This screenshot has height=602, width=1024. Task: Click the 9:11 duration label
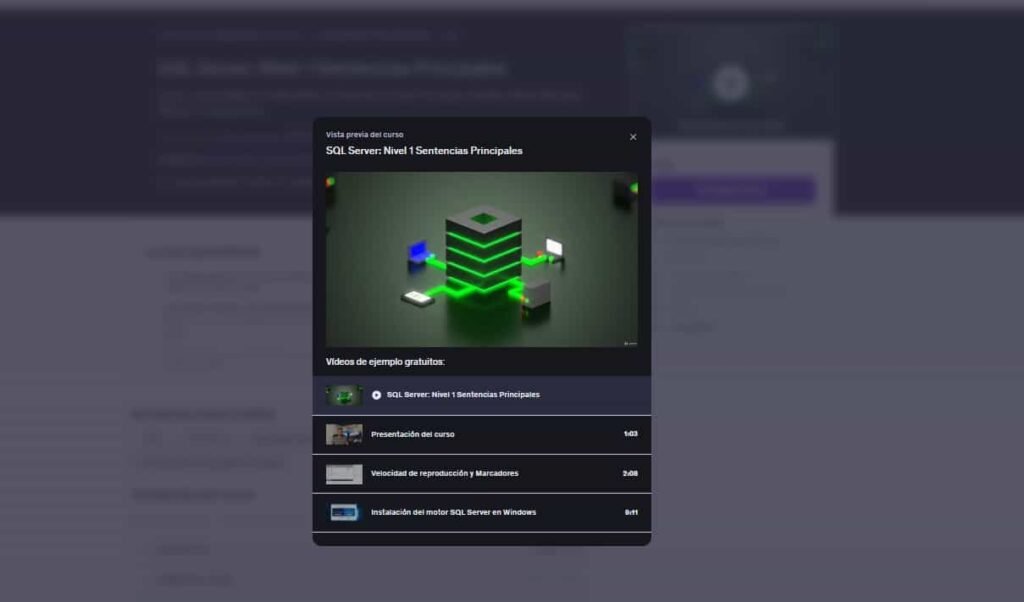[x=631, y=512]
